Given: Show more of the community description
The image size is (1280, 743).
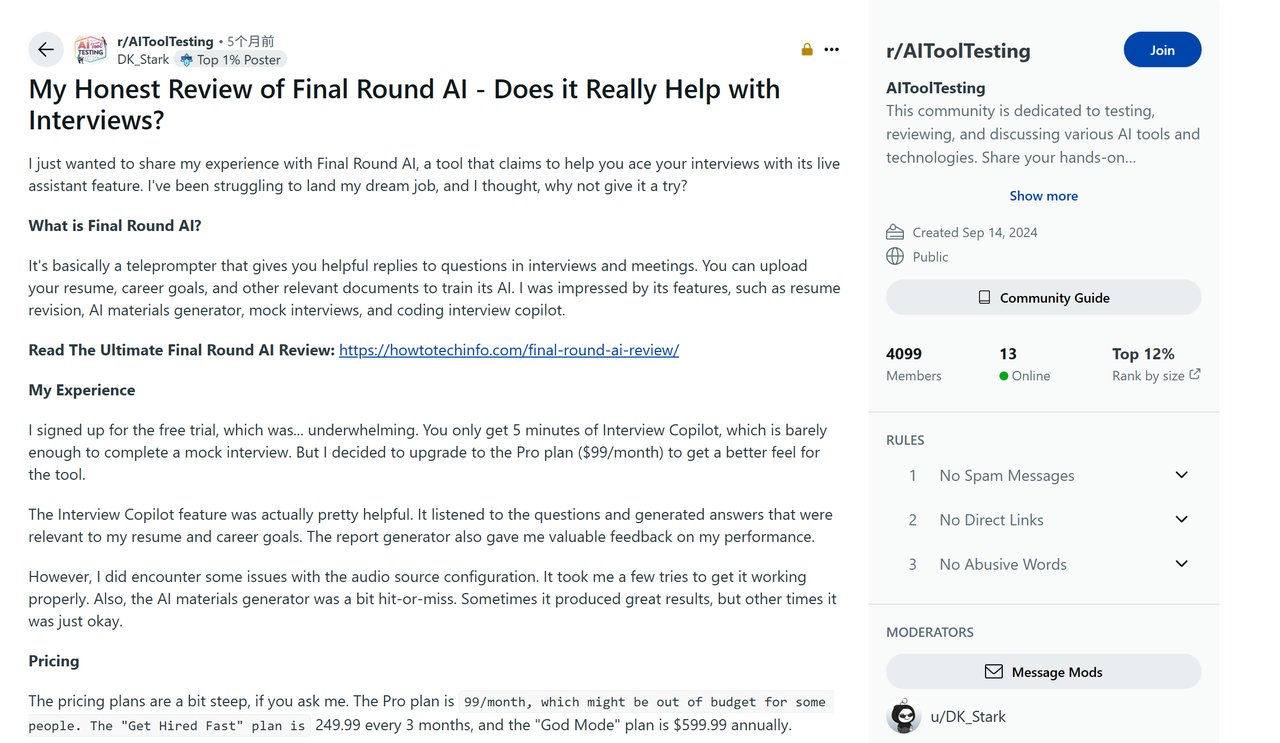Looking at the screenshot, I should (1043, 196).
